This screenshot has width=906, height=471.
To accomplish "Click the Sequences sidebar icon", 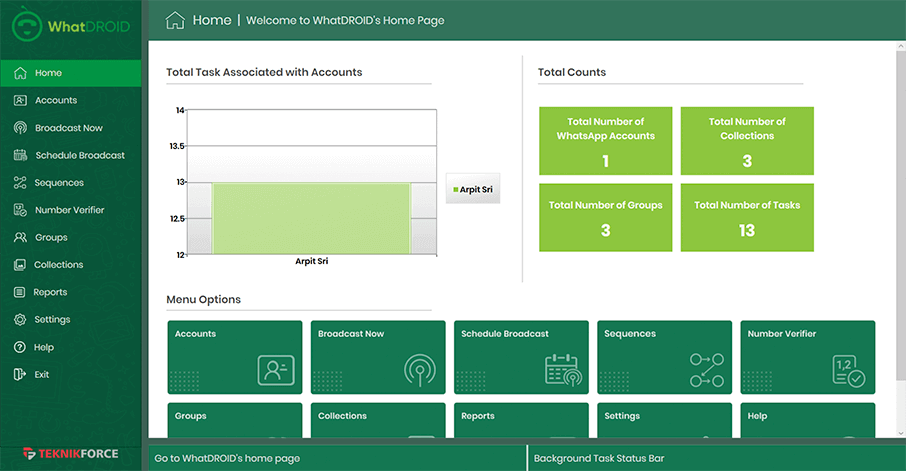I will (20, 183).
